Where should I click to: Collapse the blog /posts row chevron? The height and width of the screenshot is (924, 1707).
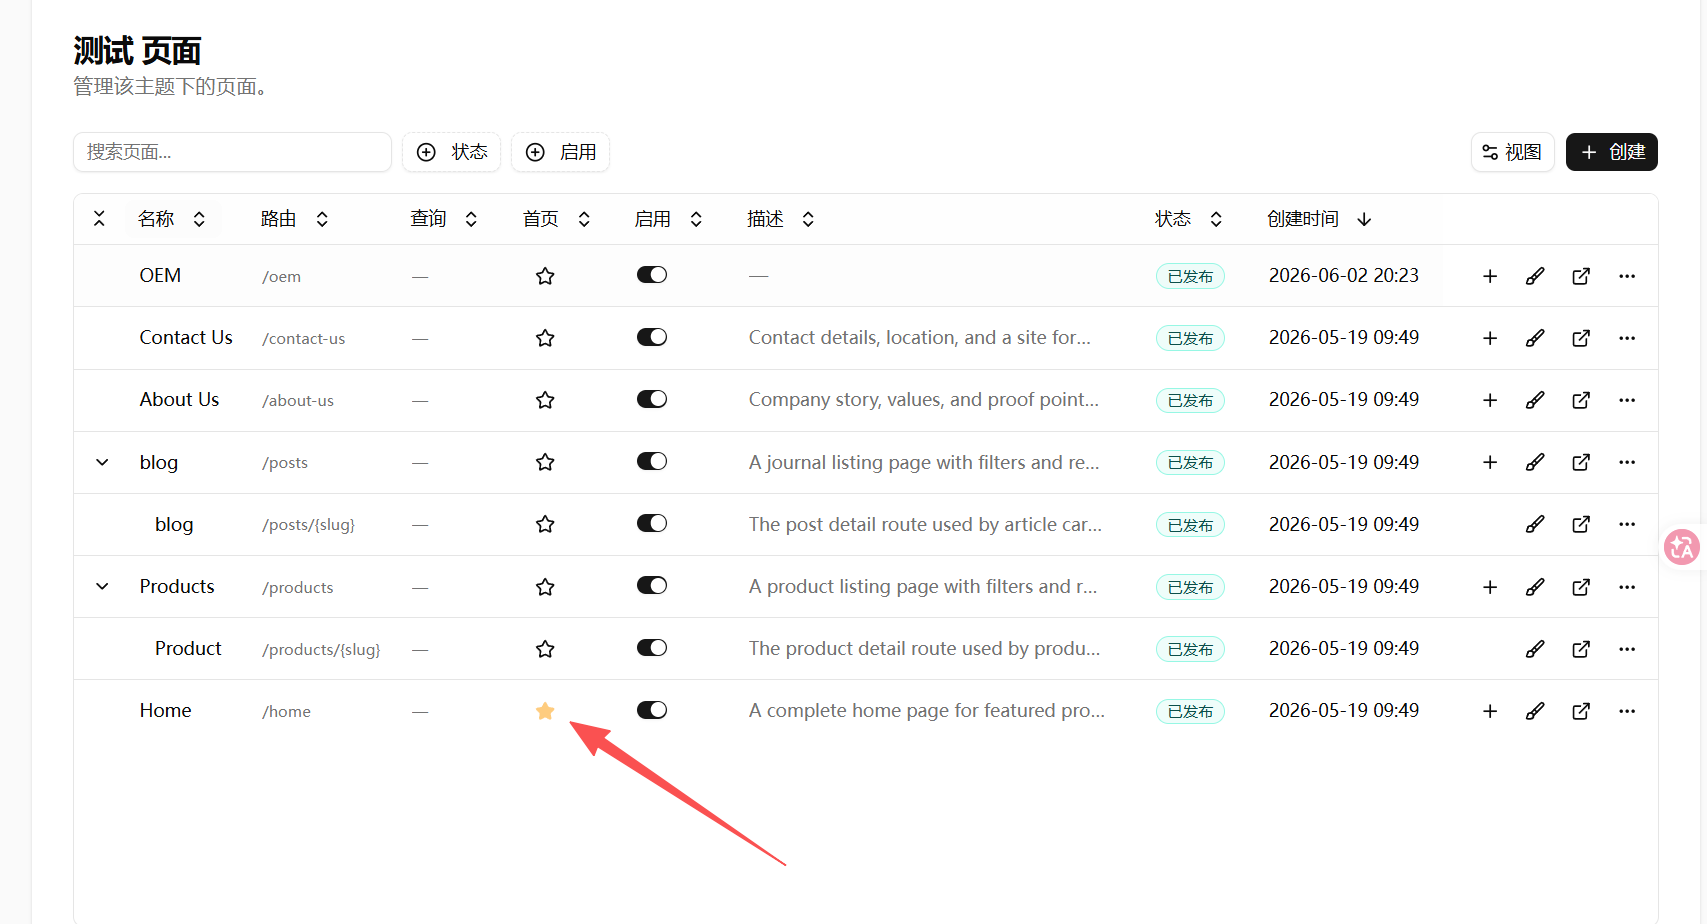102,462
